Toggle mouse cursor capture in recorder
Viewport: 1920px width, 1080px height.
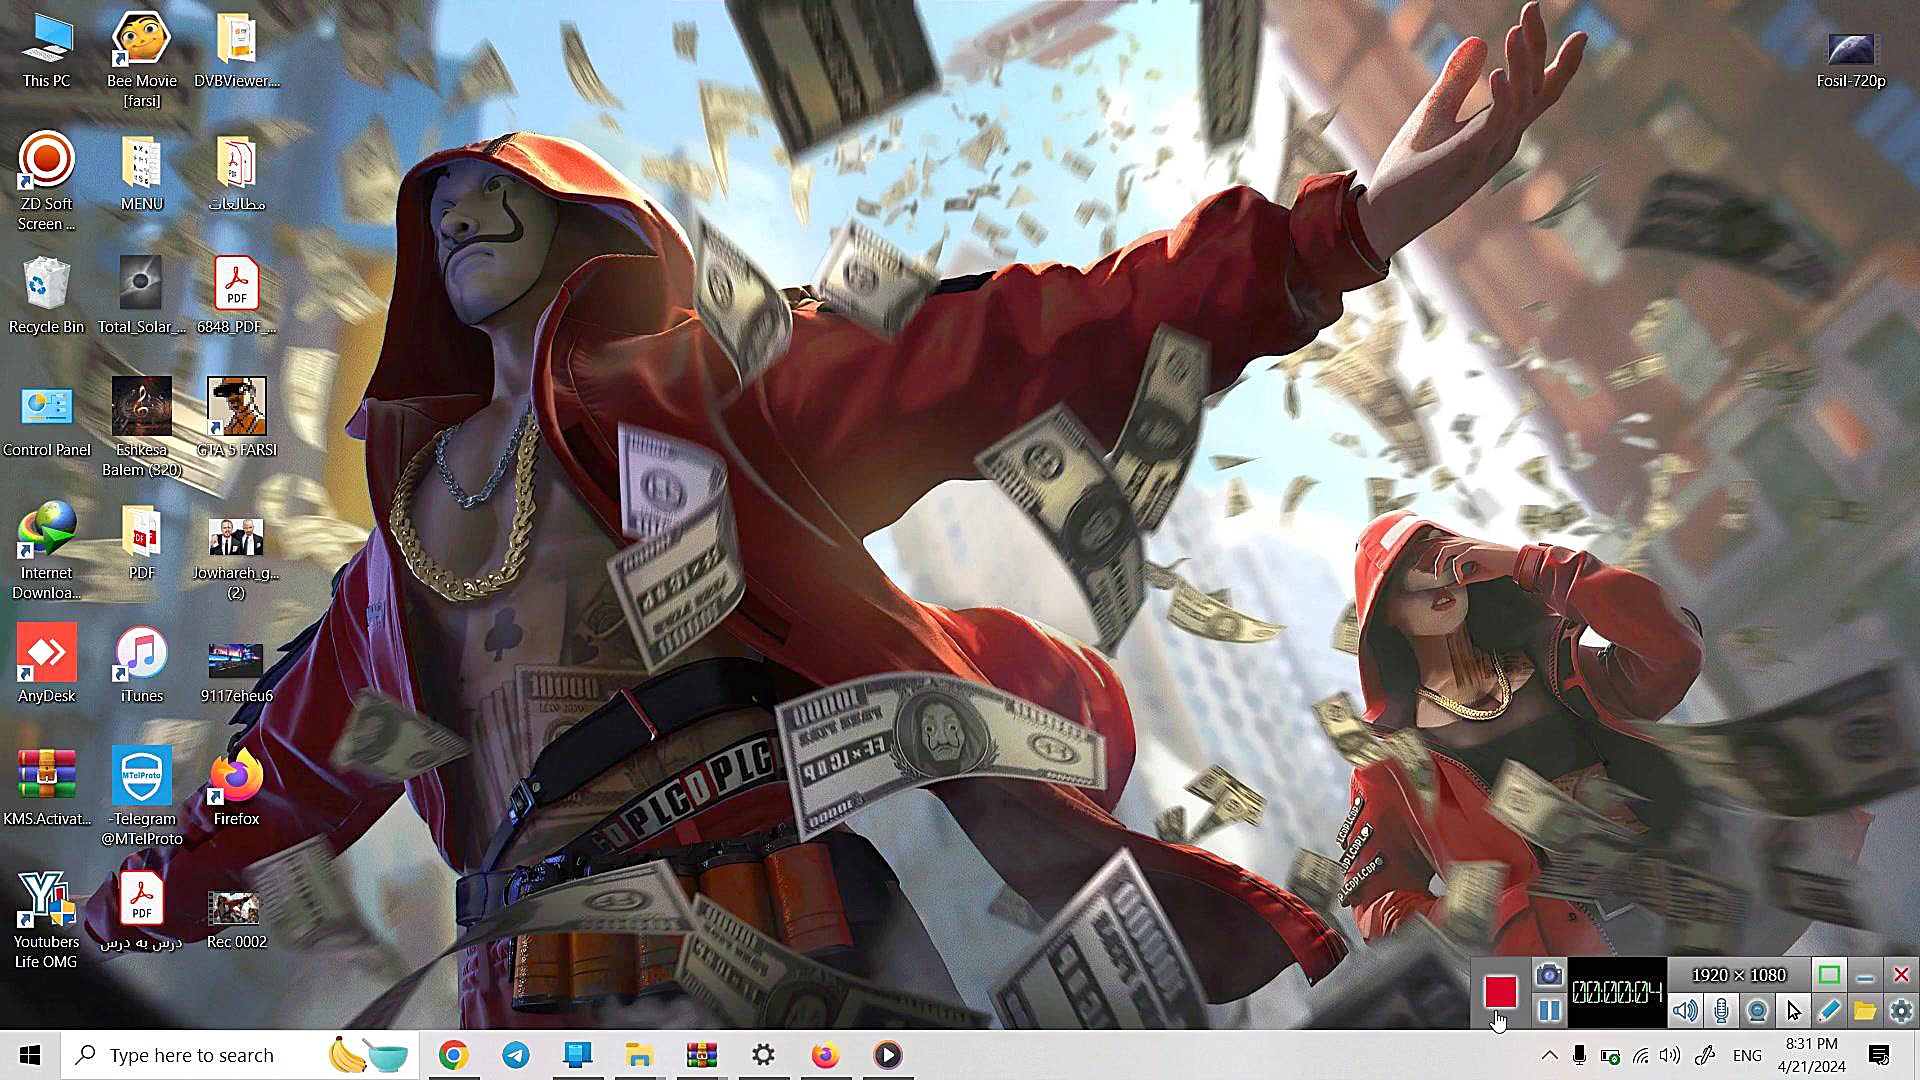[1793, 1011]
